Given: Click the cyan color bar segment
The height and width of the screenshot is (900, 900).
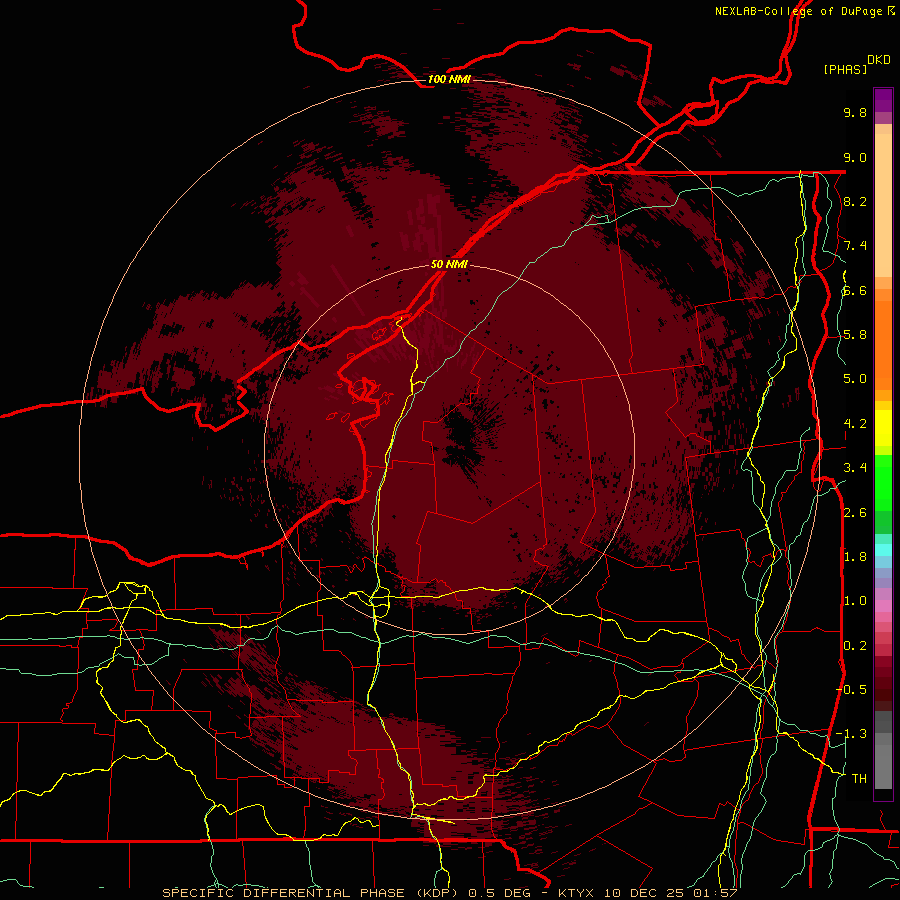Looking at the screenshot, I should tap(883, 550).
